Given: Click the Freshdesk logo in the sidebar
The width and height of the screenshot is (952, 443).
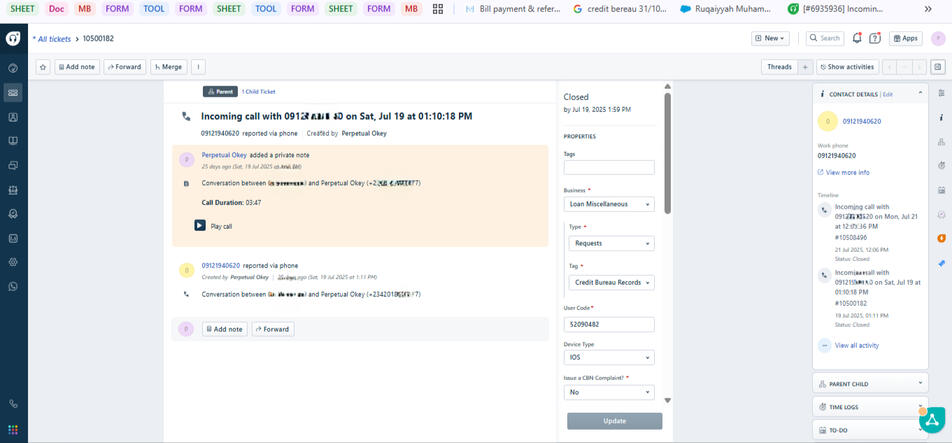Looking at the screenshot, I should pyautogui.click(x=13, y=38).
